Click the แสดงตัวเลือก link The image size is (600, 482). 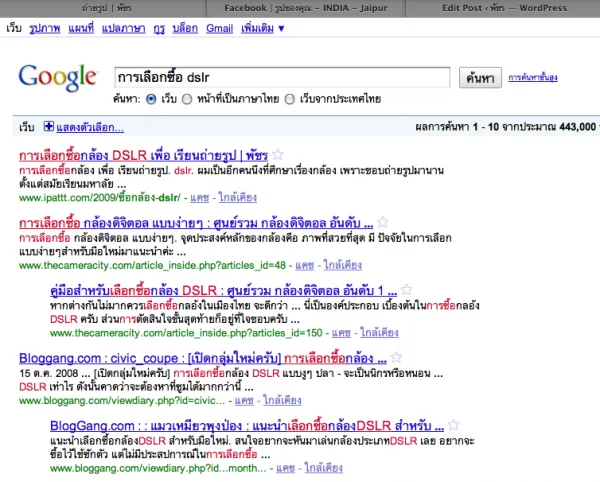[90, 127]
